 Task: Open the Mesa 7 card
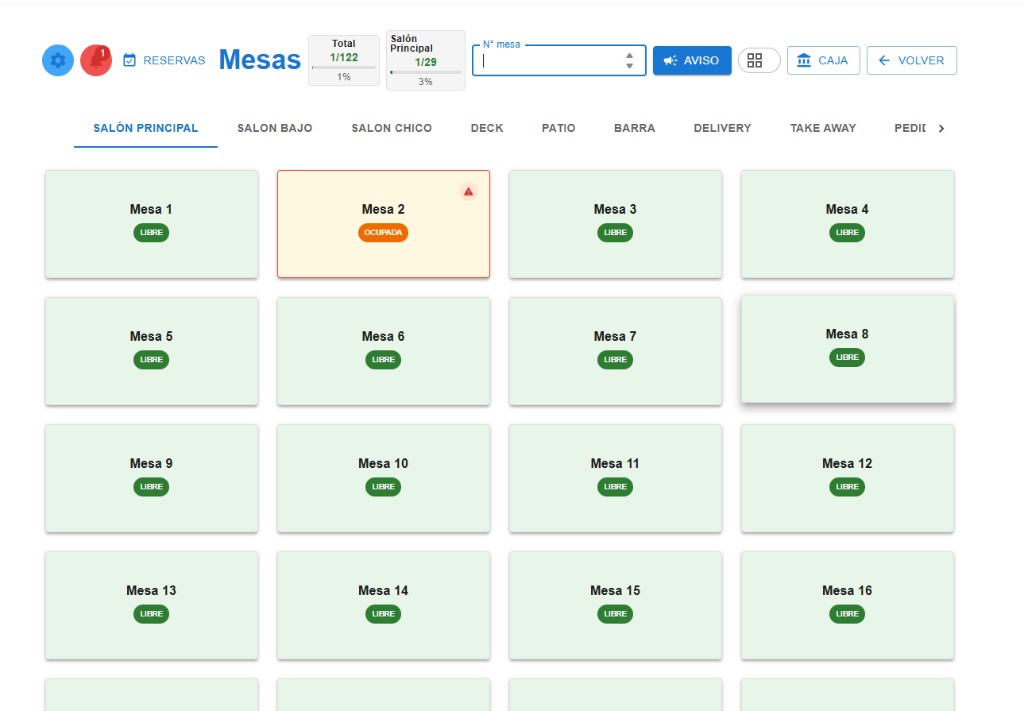615,351
